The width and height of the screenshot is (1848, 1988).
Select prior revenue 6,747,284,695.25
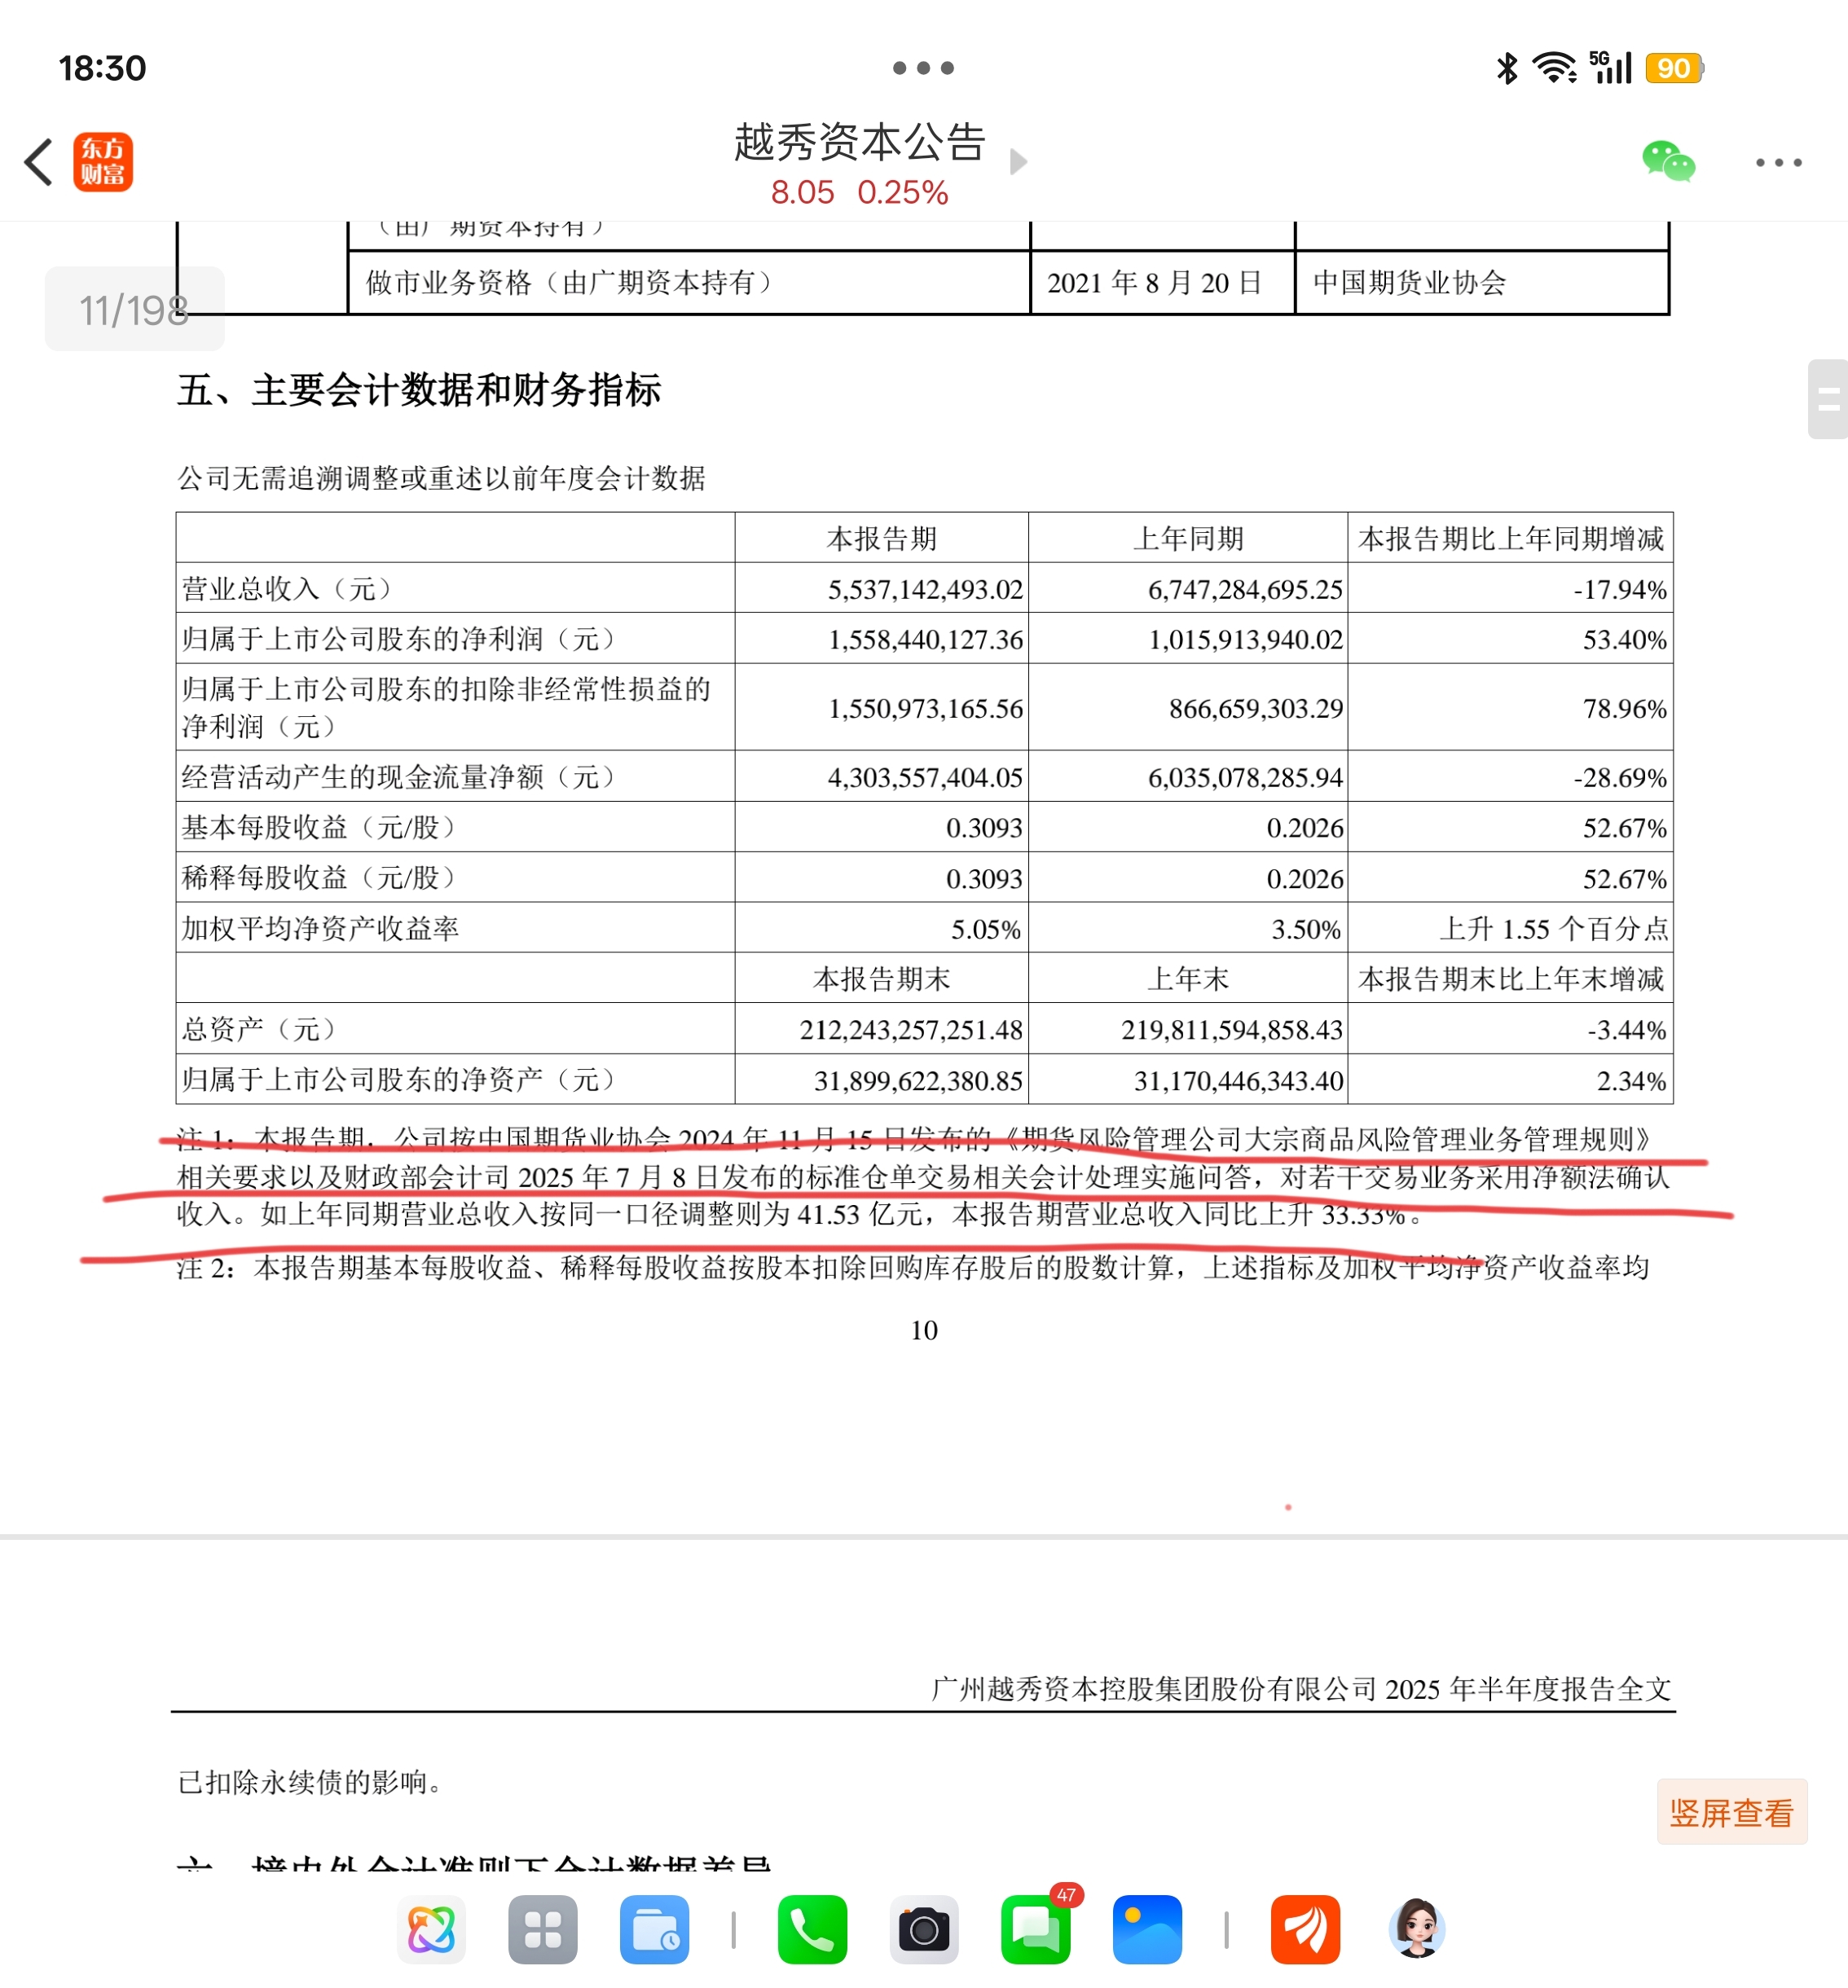click(1245, 589)
